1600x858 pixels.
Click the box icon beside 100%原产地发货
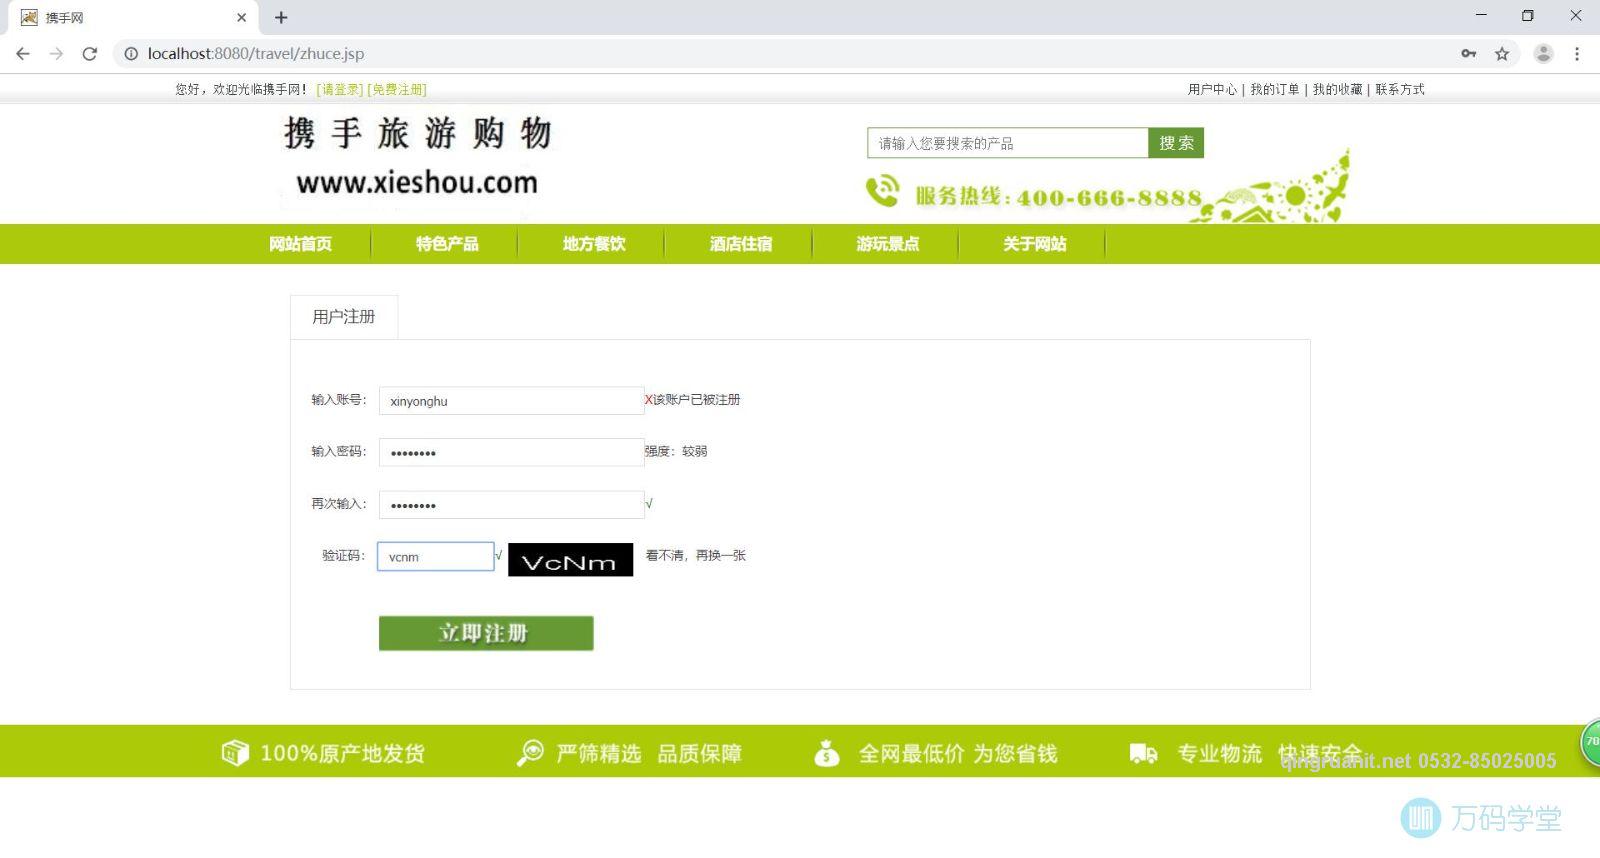235,753
